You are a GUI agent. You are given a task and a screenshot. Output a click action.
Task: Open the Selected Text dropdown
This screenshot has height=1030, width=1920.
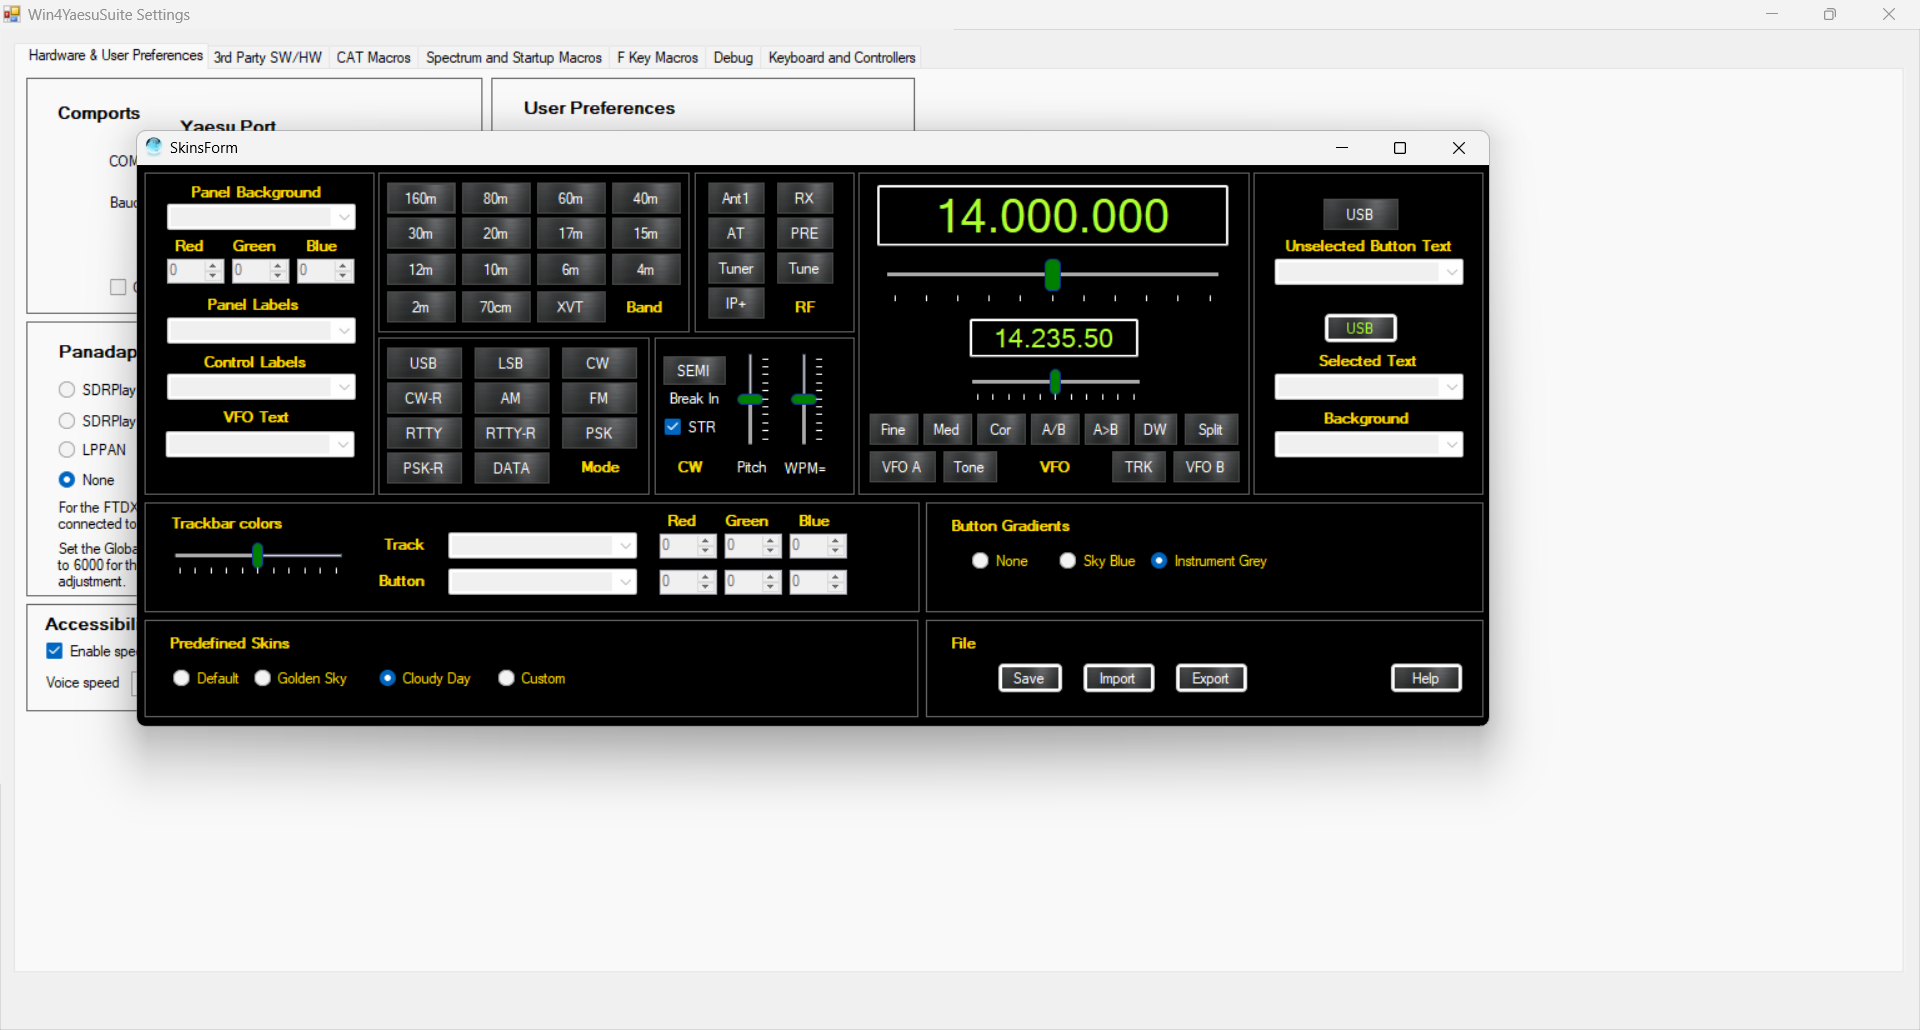pyautogui.click(x=1369, y=387)
